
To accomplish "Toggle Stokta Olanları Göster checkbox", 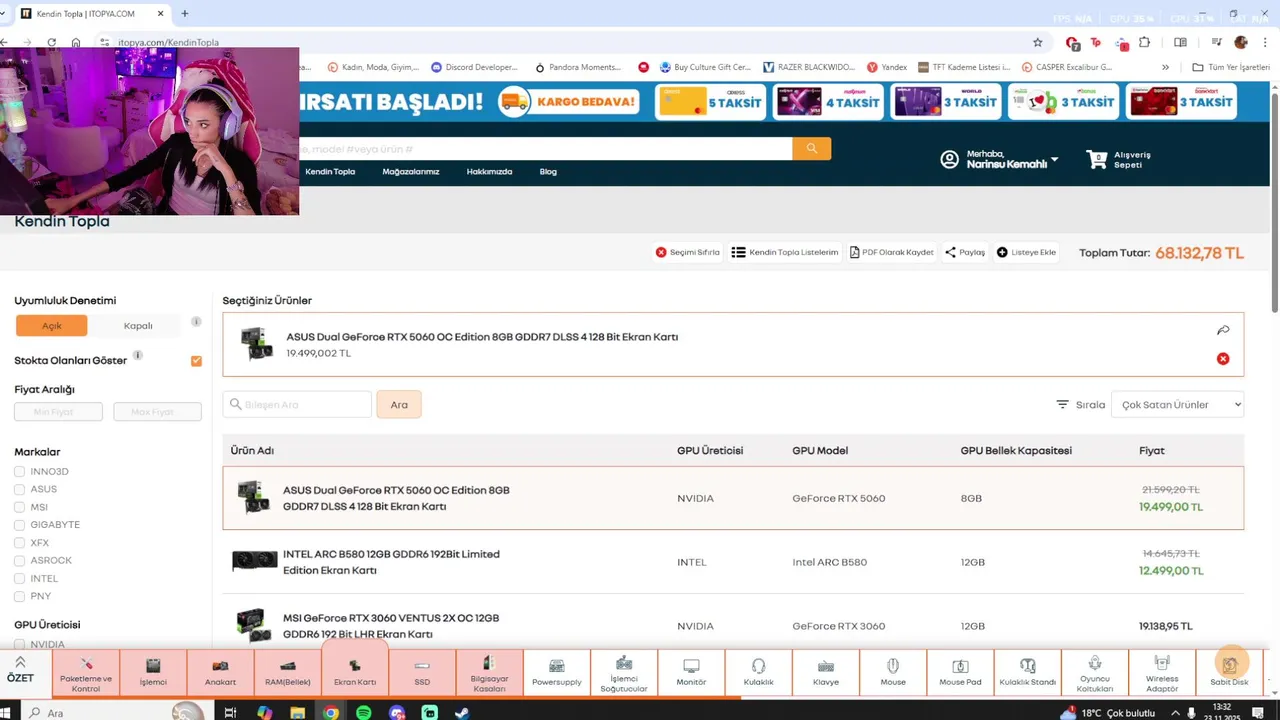I will pyautogui.click(x=196, y=361).
